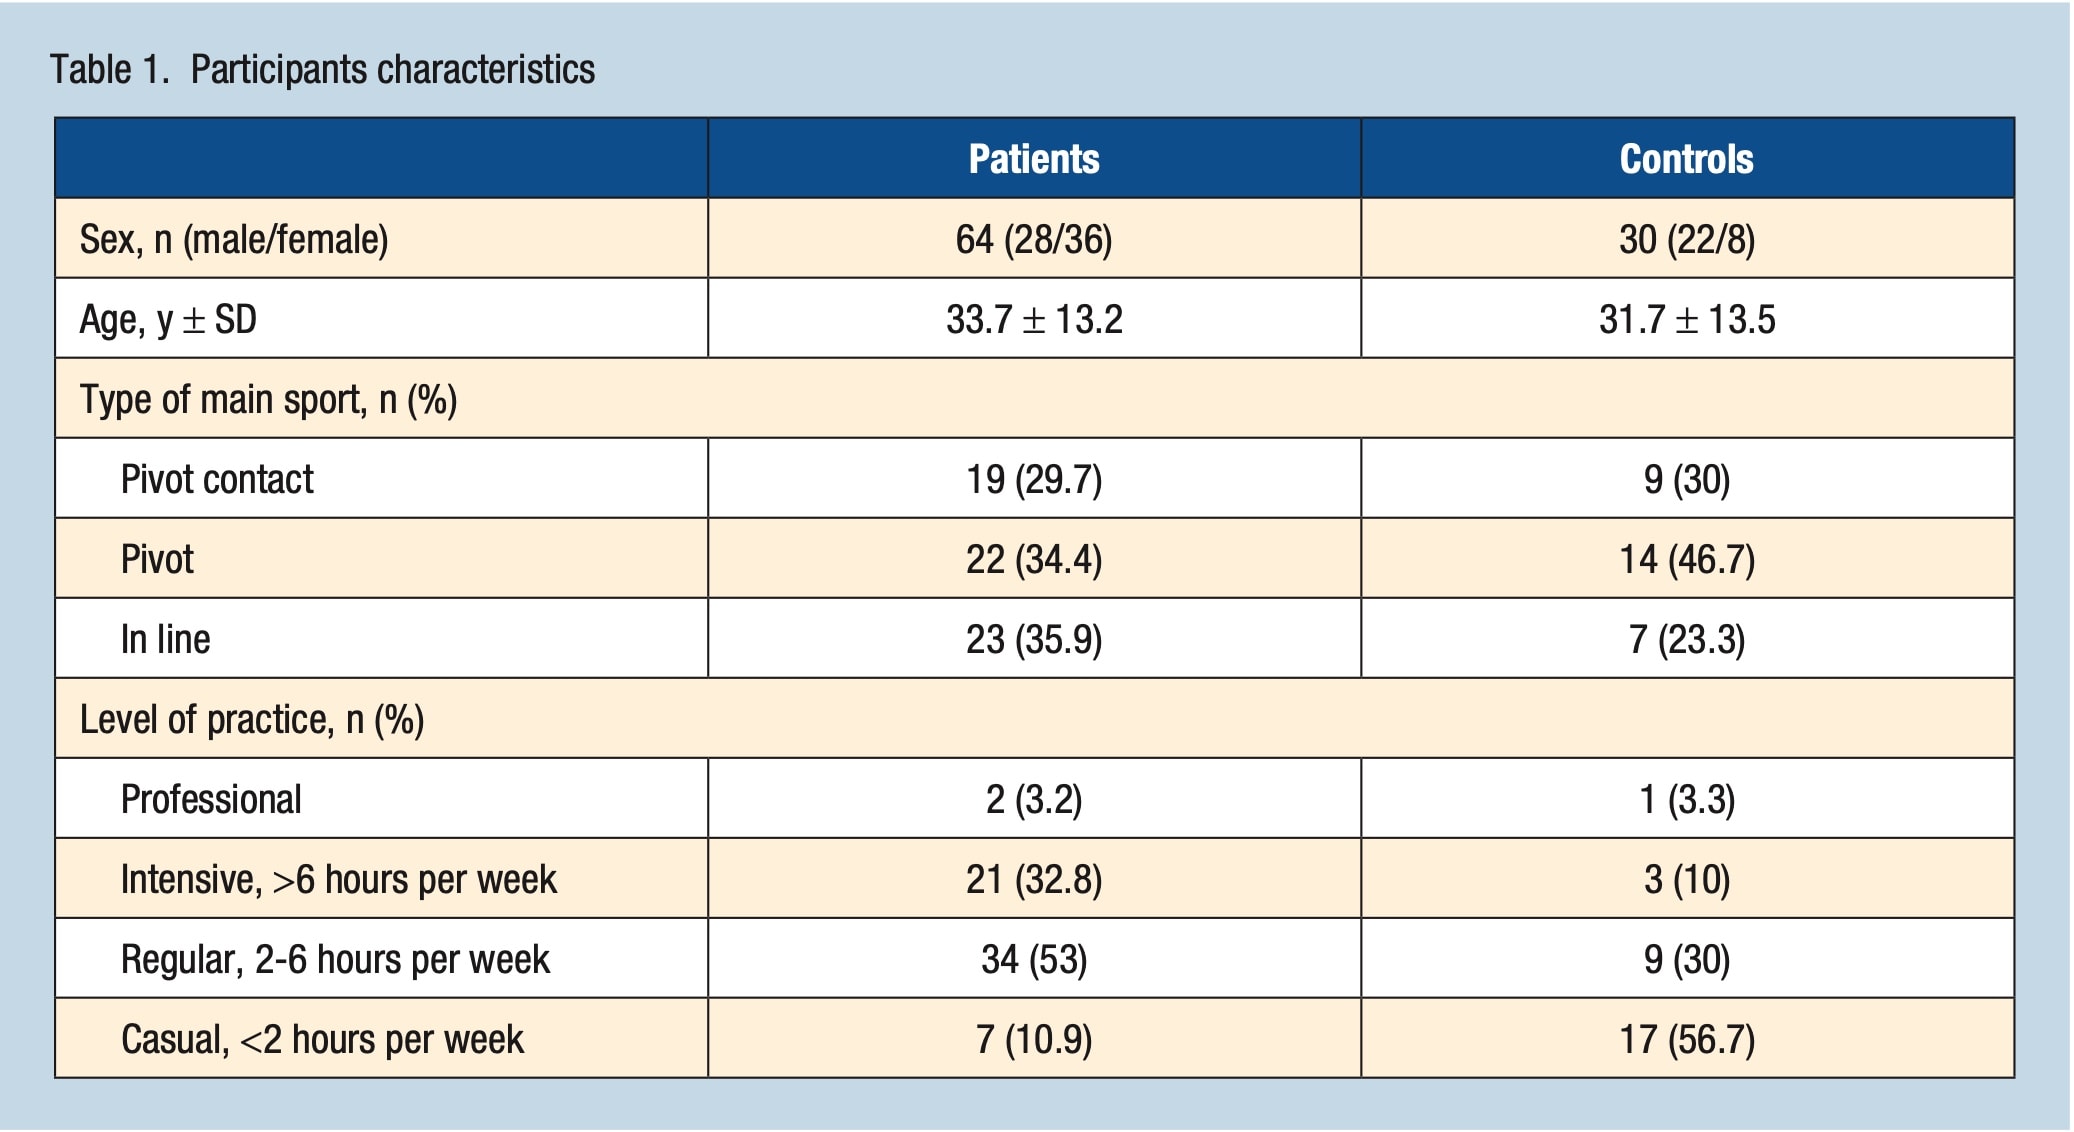Screen dimensions: 2074x1132
Task: Select the "Pivot contact" row label
Action: pyautogui.click(x=217, y=480)
